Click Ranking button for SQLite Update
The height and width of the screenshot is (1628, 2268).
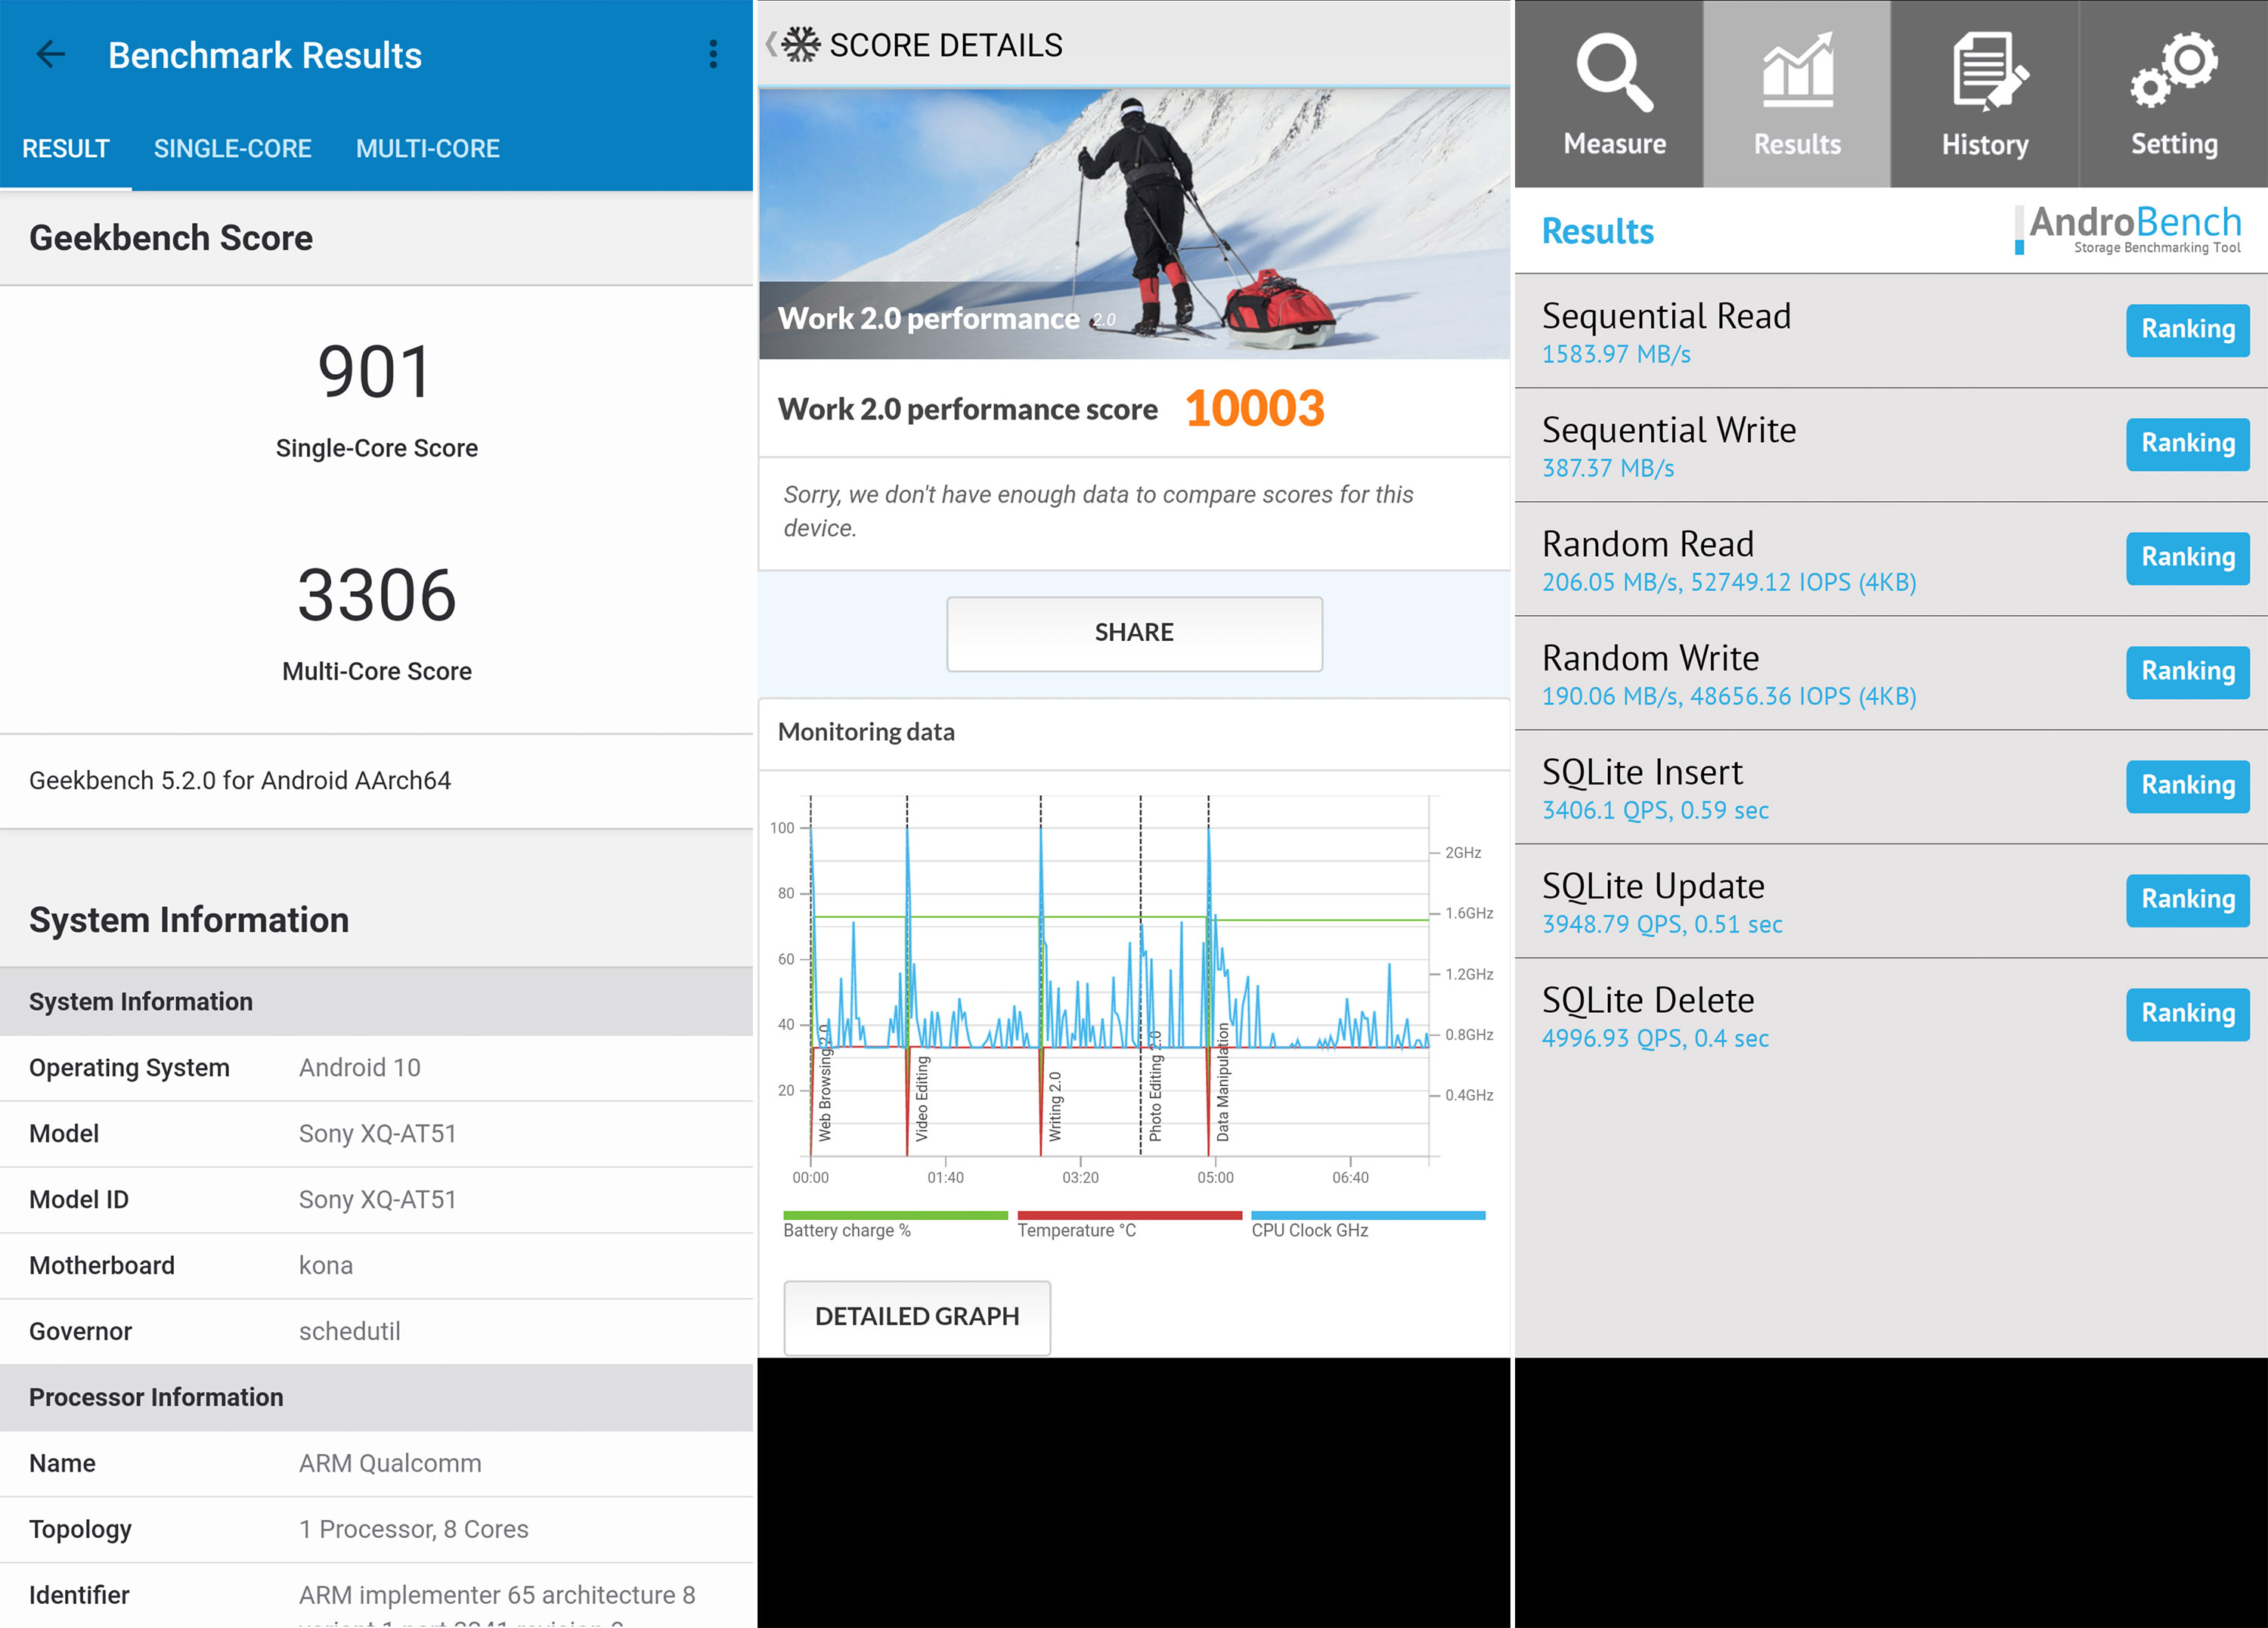[2188, 899]
